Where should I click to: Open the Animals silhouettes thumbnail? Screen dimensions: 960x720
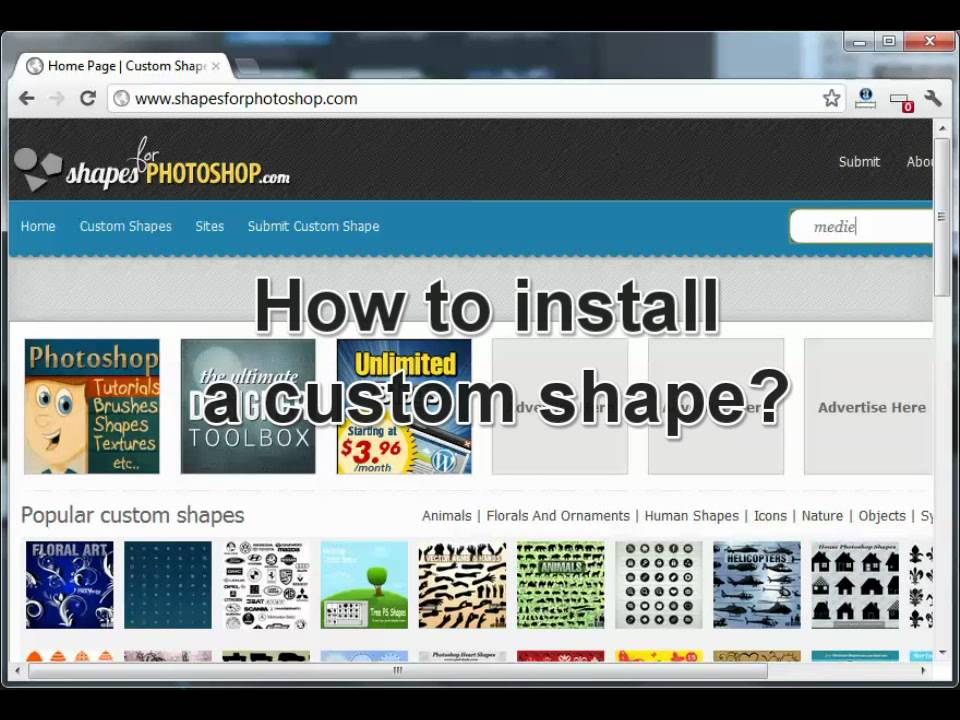561,585
